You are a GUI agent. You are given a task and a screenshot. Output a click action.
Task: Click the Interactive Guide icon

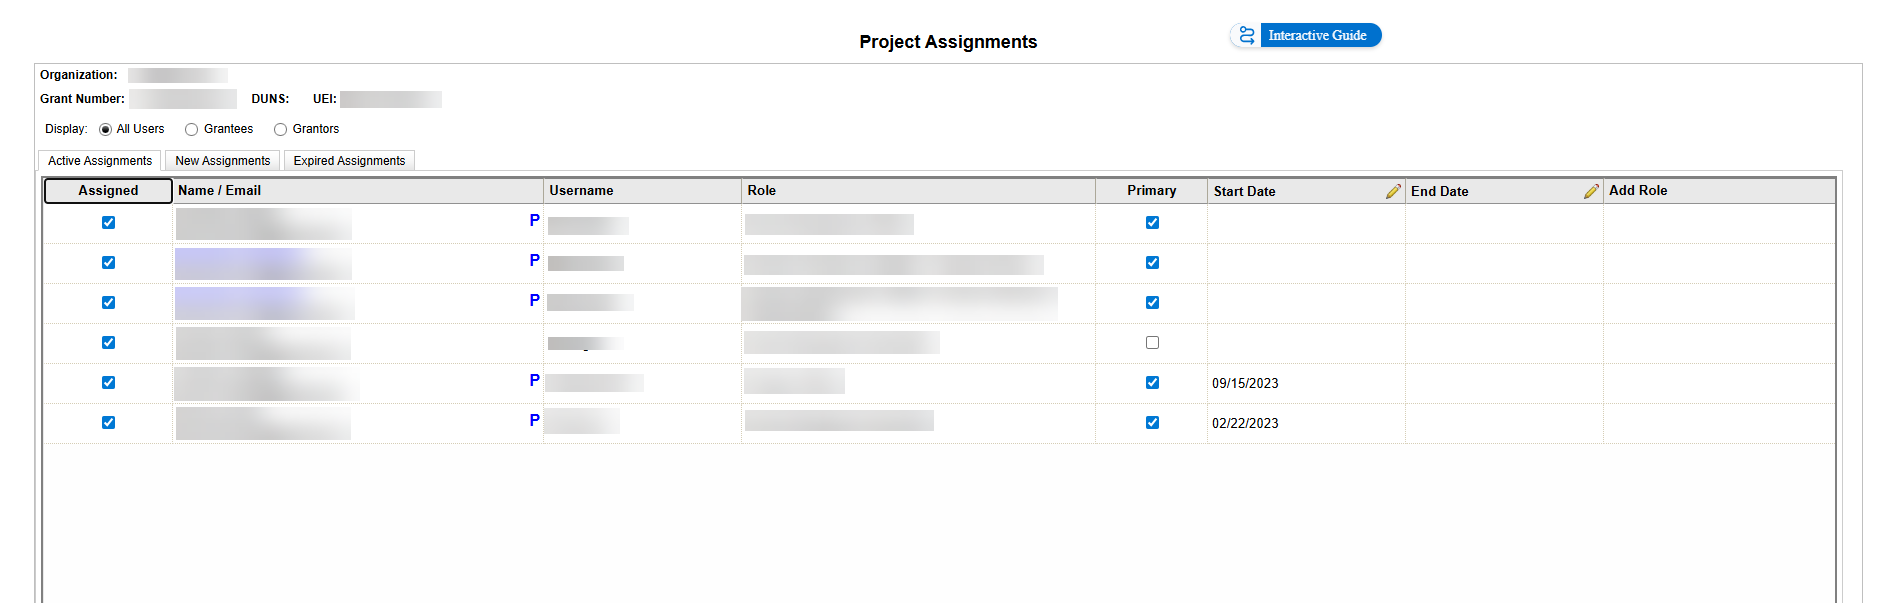pyautogui.click(x=1246, y=35)
